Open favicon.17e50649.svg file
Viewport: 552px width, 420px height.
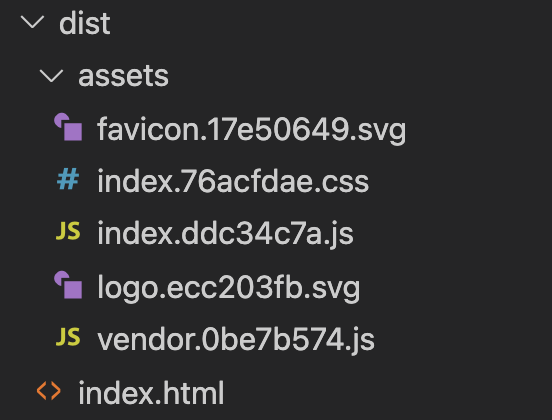[251, 130]
